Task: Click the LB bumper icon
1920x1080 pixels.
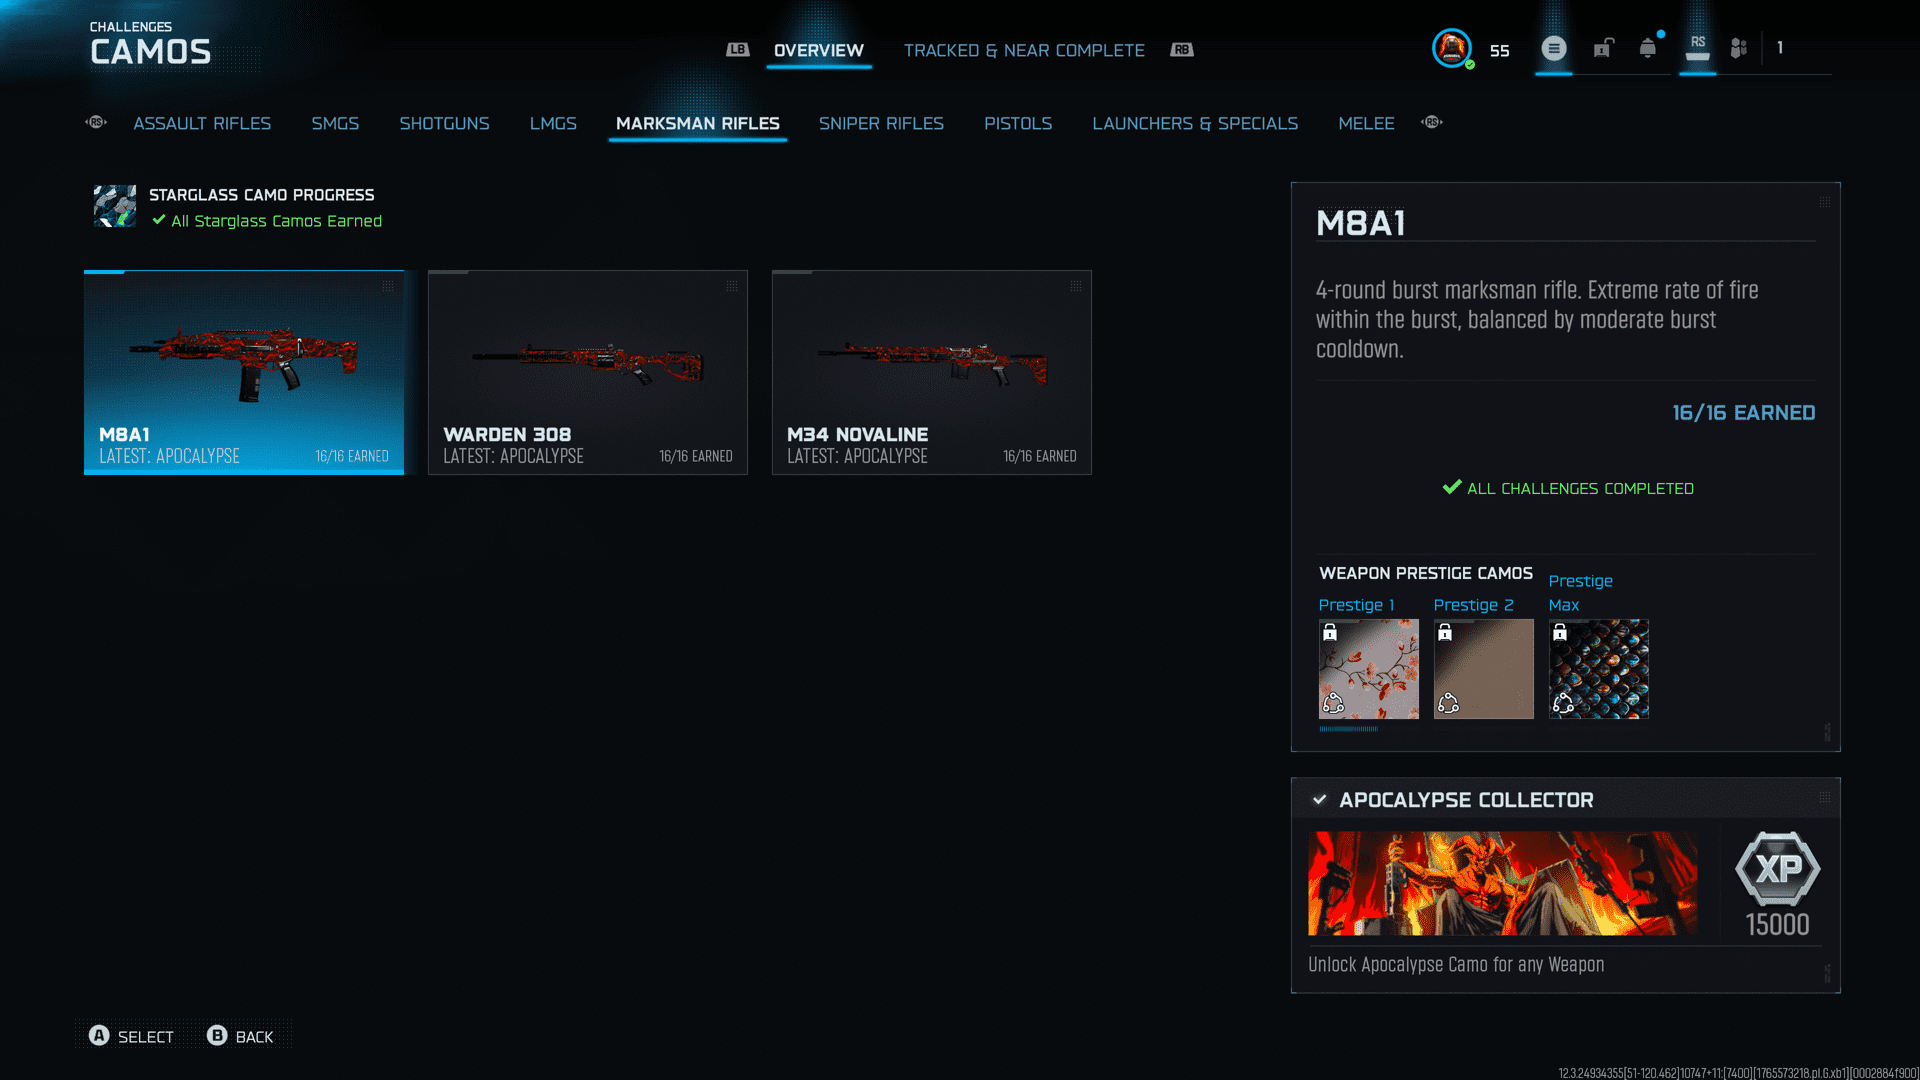Action: 738,50
